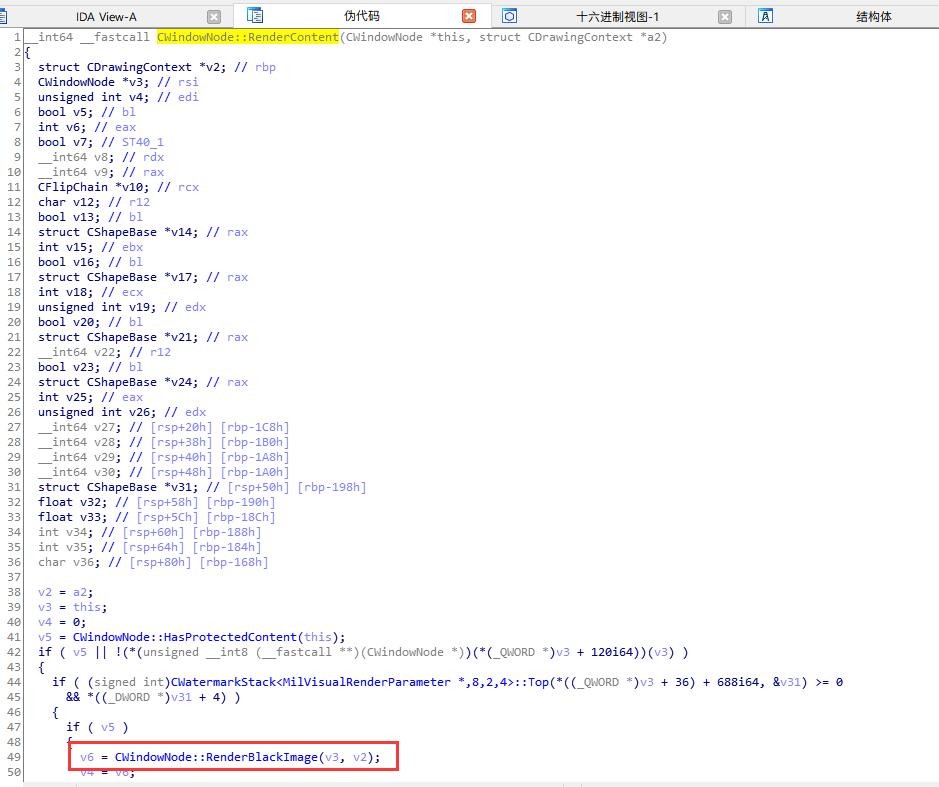Click the hex view tab icon
This screenshot has width=939, height=787.
pos(509,16)
